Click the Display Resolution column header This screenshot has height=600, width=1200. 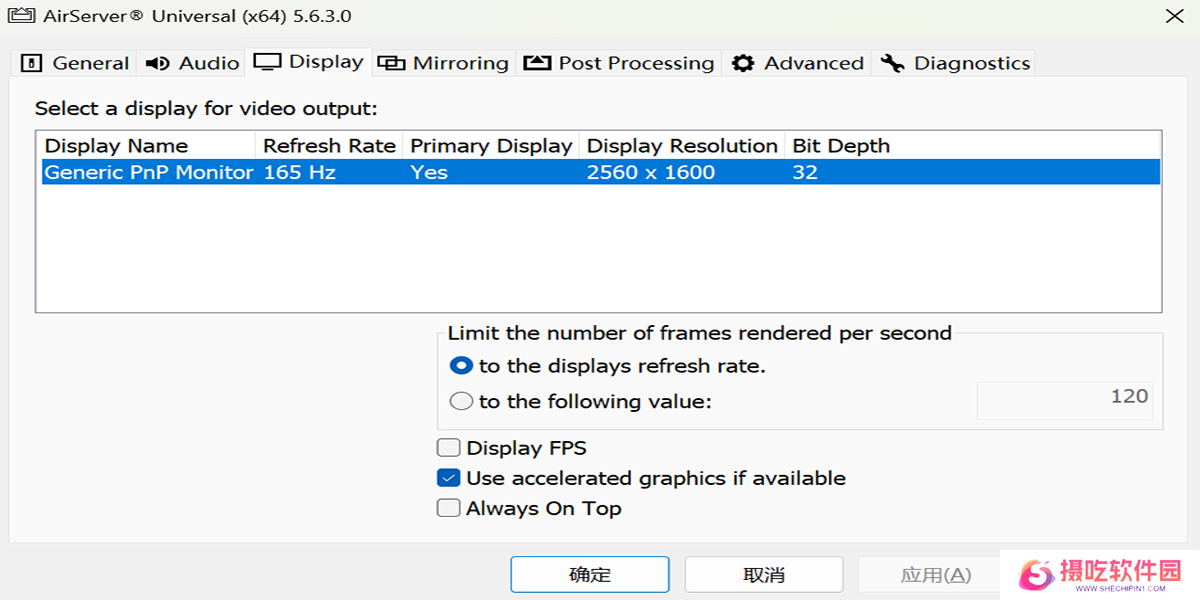coord(682,146)
